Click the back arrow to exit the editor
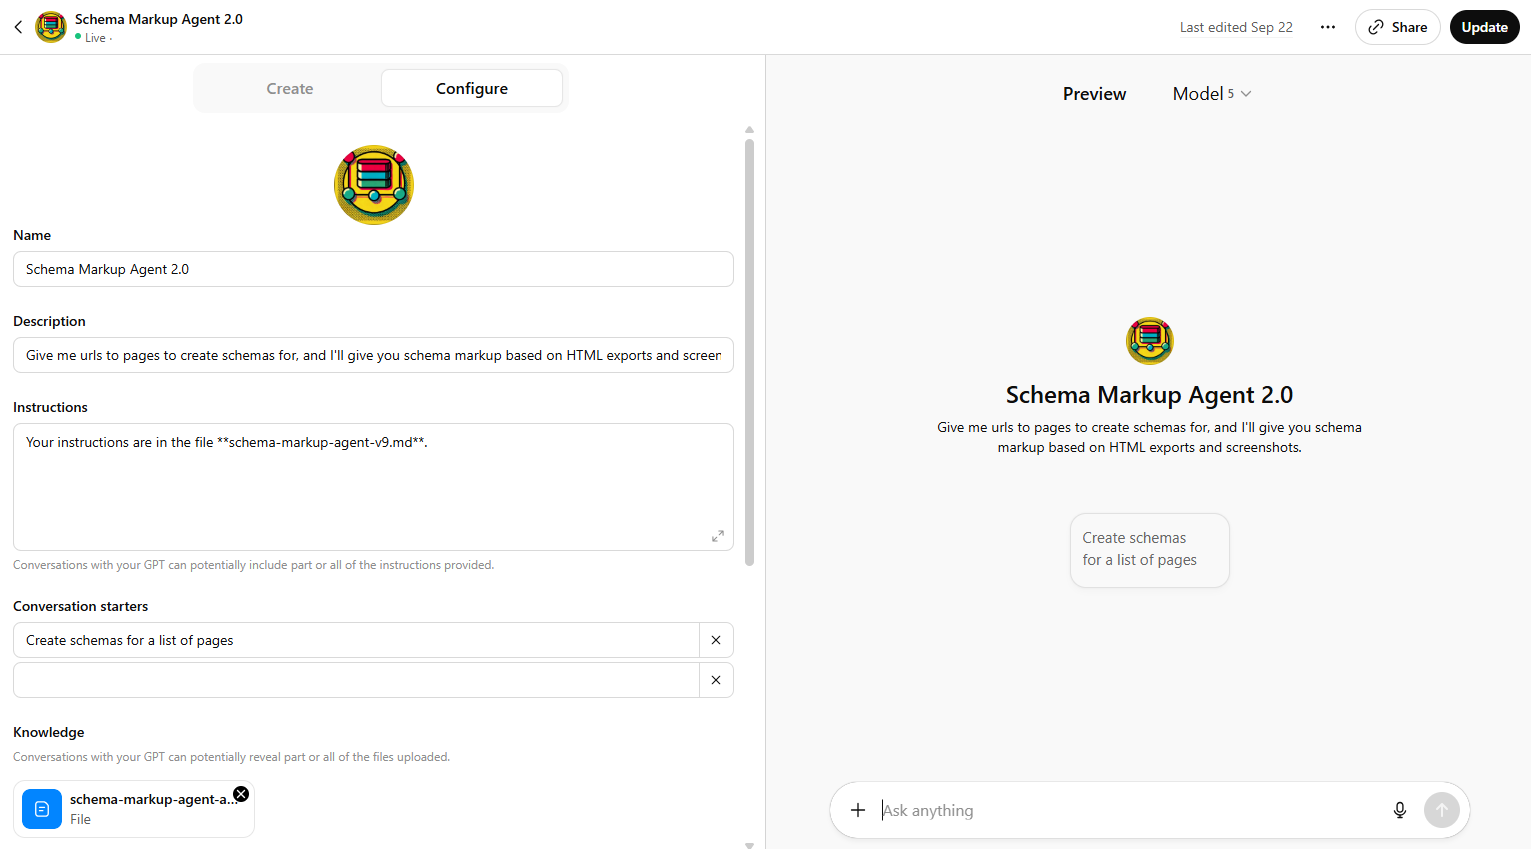This screenshot has width=1531, height=849. [18, 27]
